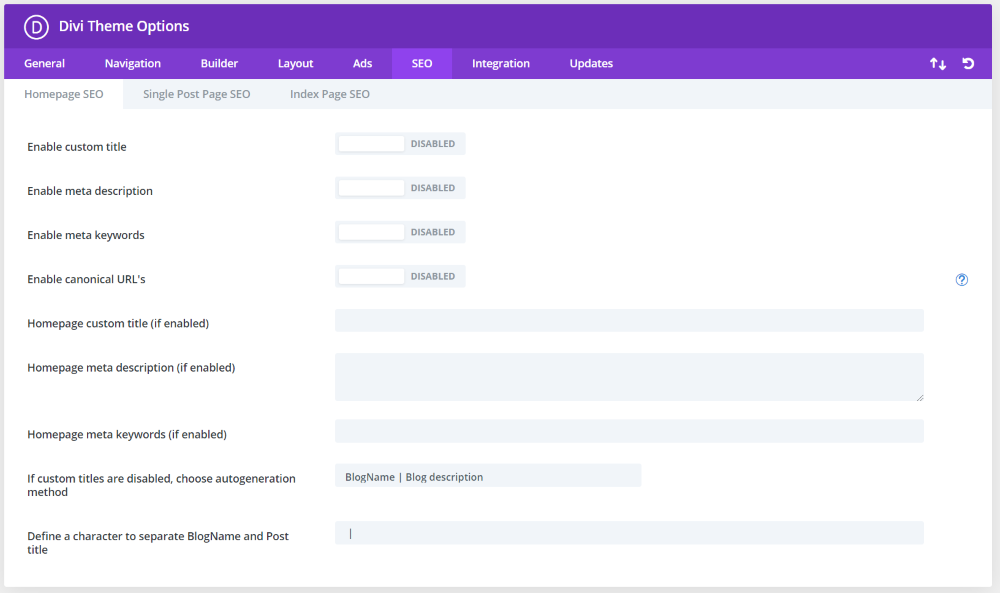Open the title autogeneration method dropdown

[488, 476]
